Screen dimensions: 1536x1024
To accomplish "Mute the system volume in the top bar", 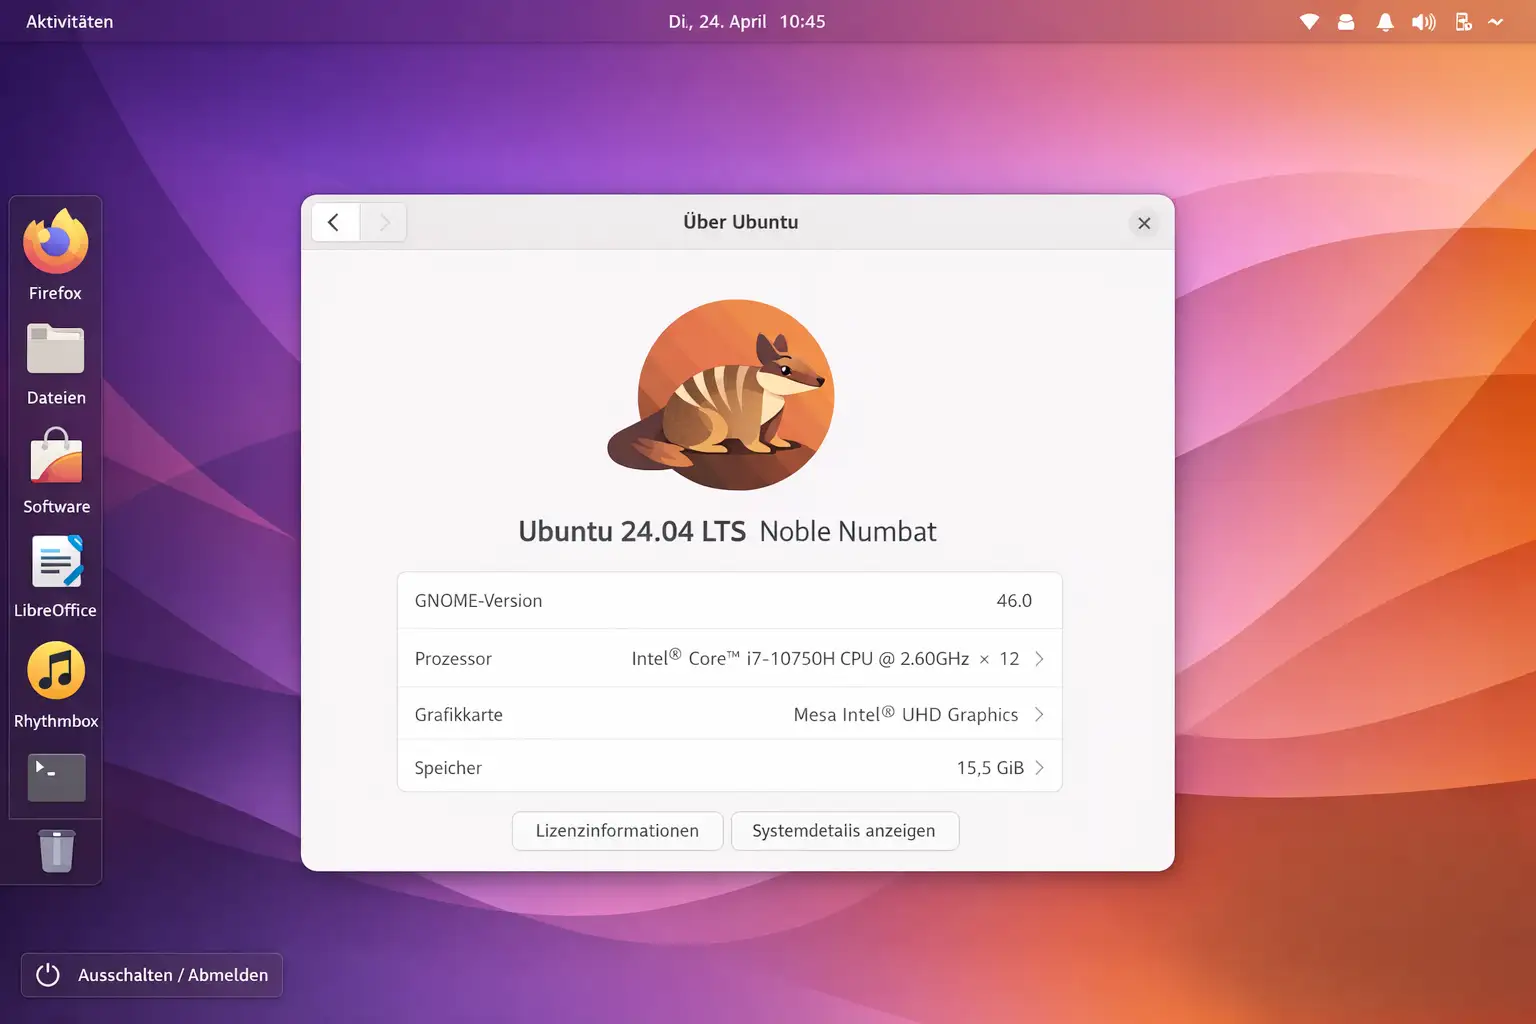I will [1423, 21].
